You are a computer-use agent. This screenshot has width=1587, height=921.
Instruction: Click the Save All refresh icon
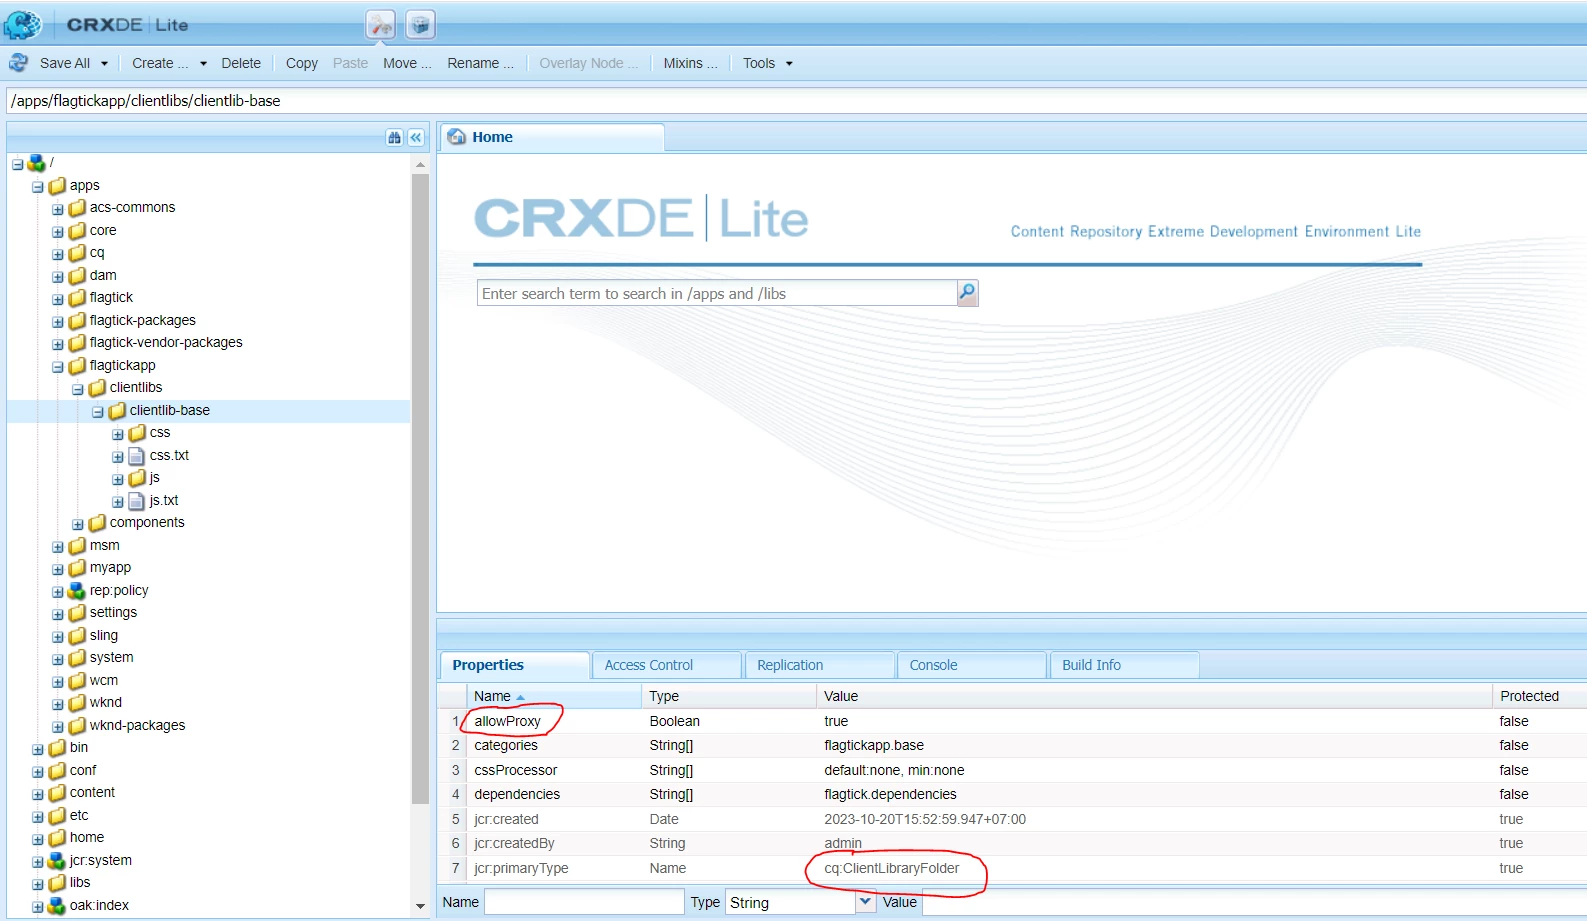tap(18, 63)
